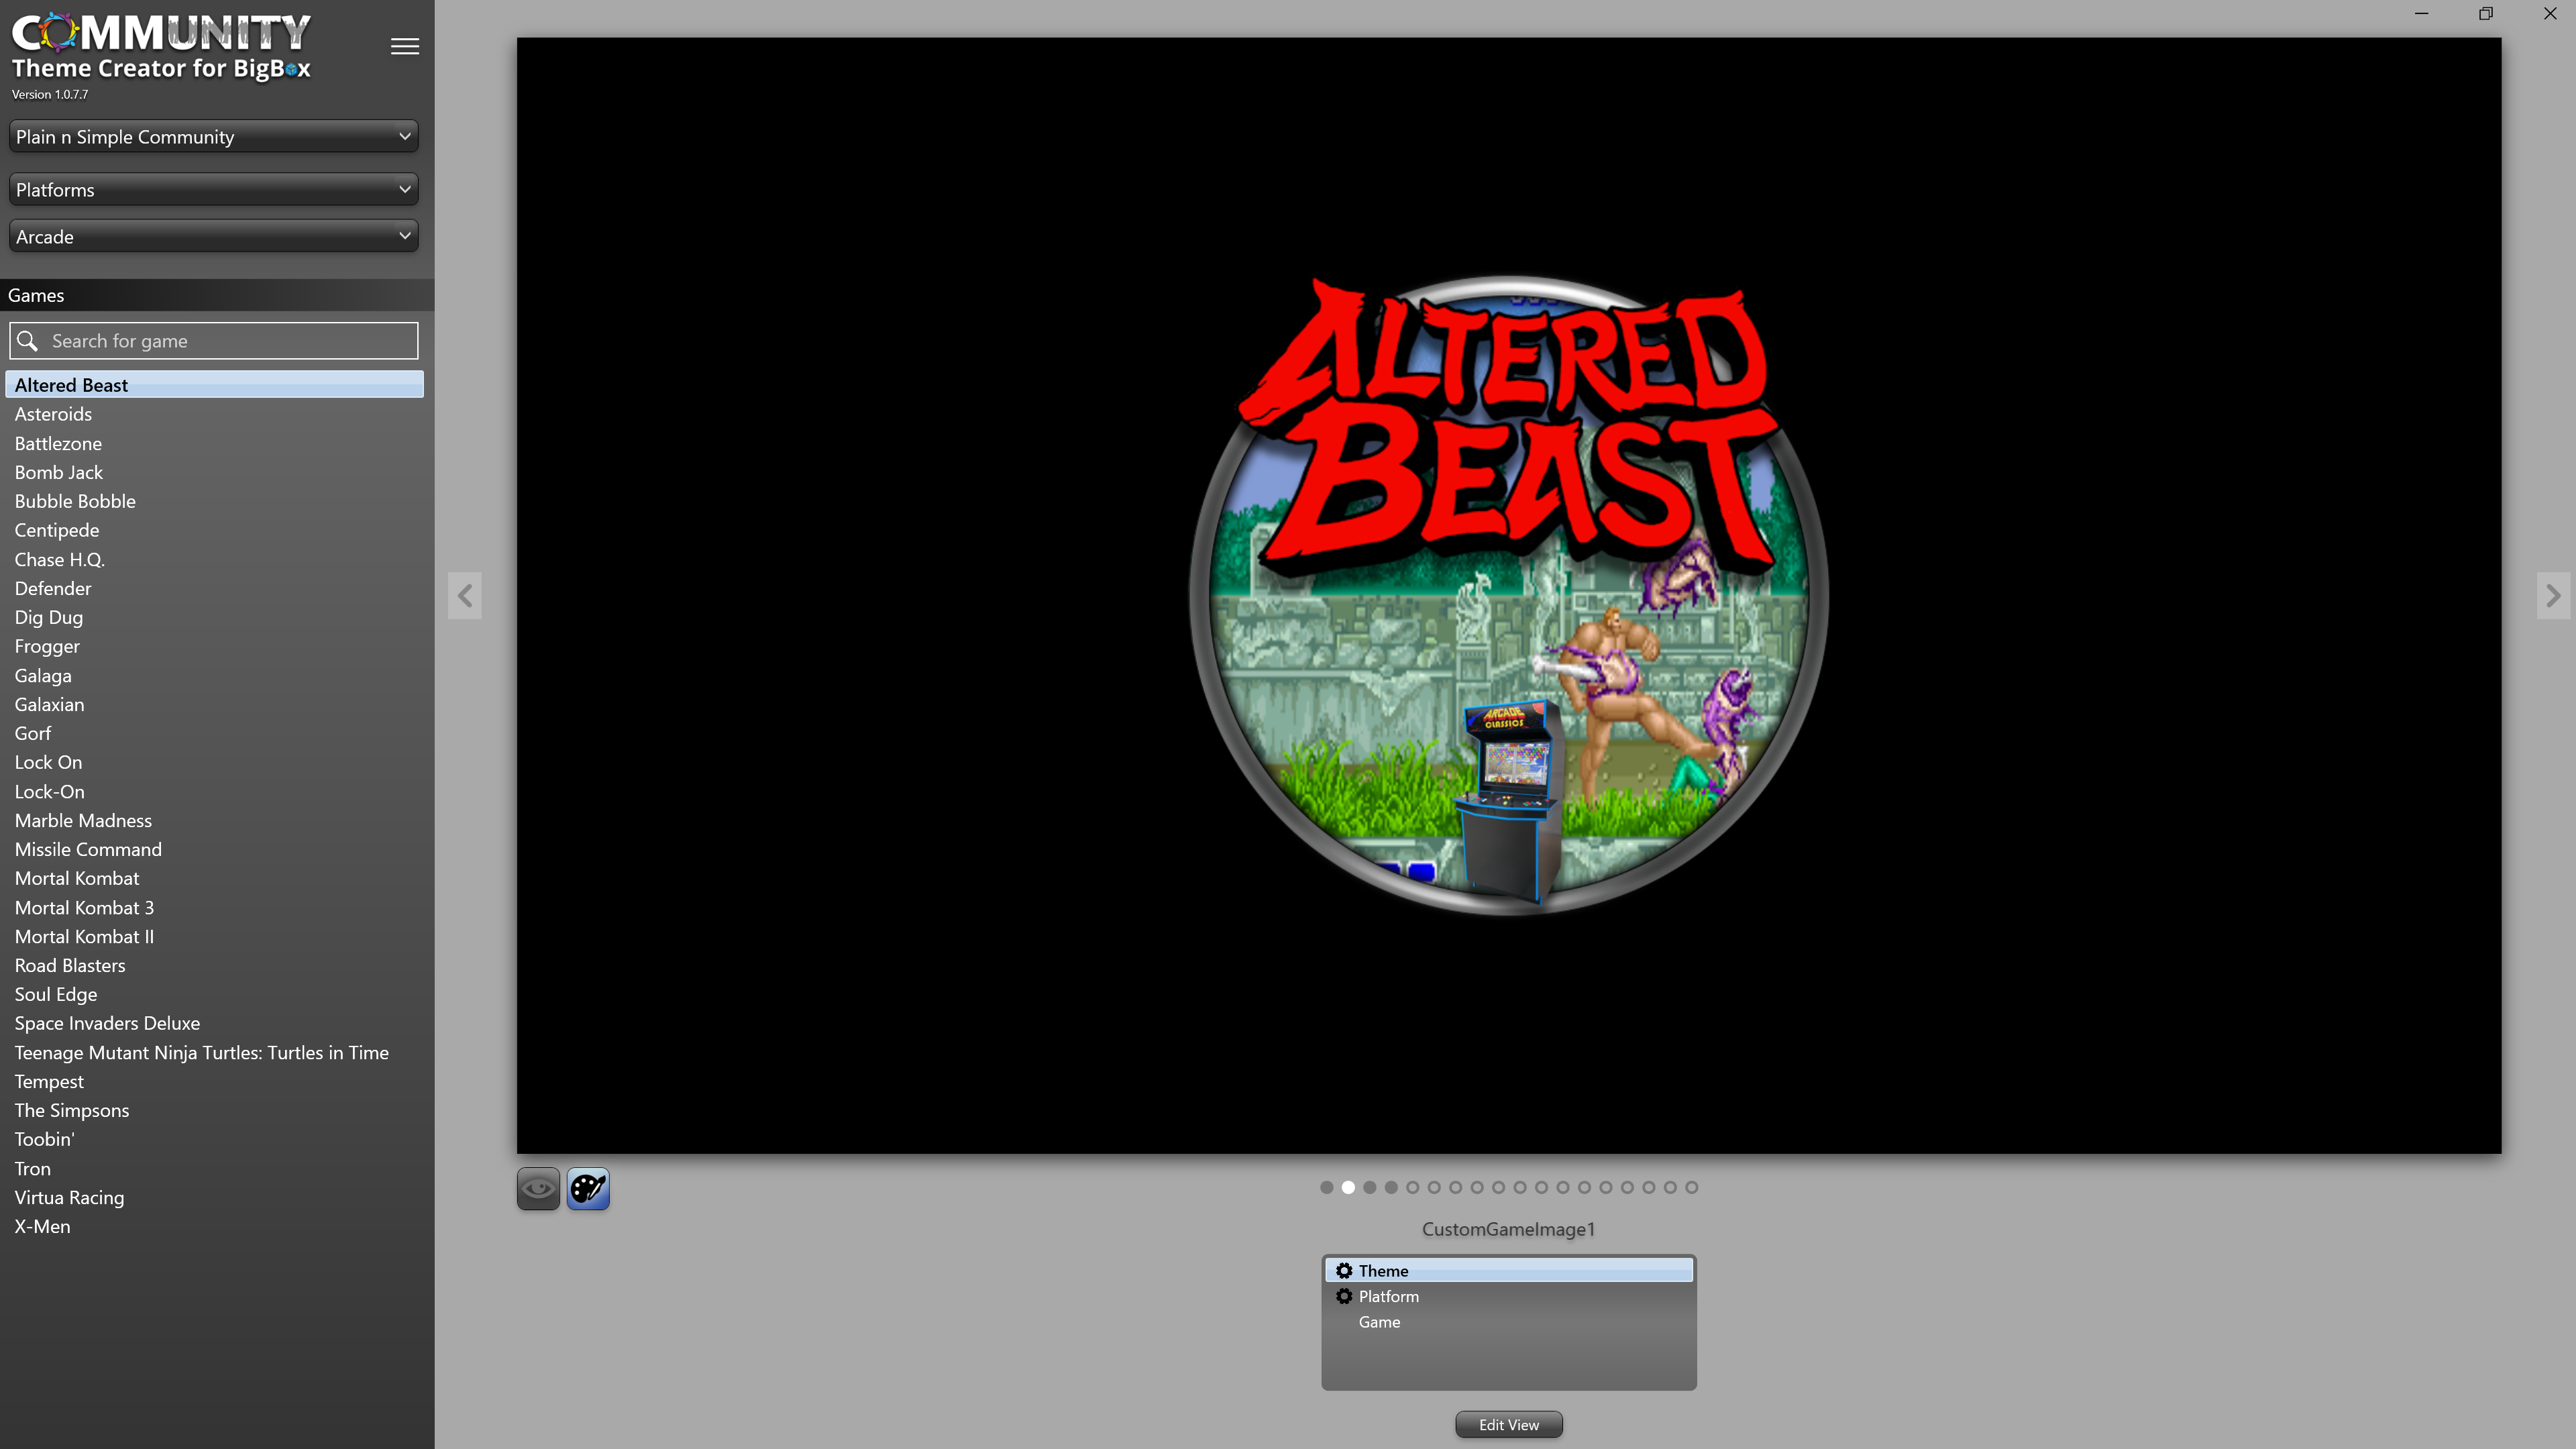Select the sixth view pagination dot
2576x1449 pixels.
[1434, 1187]
